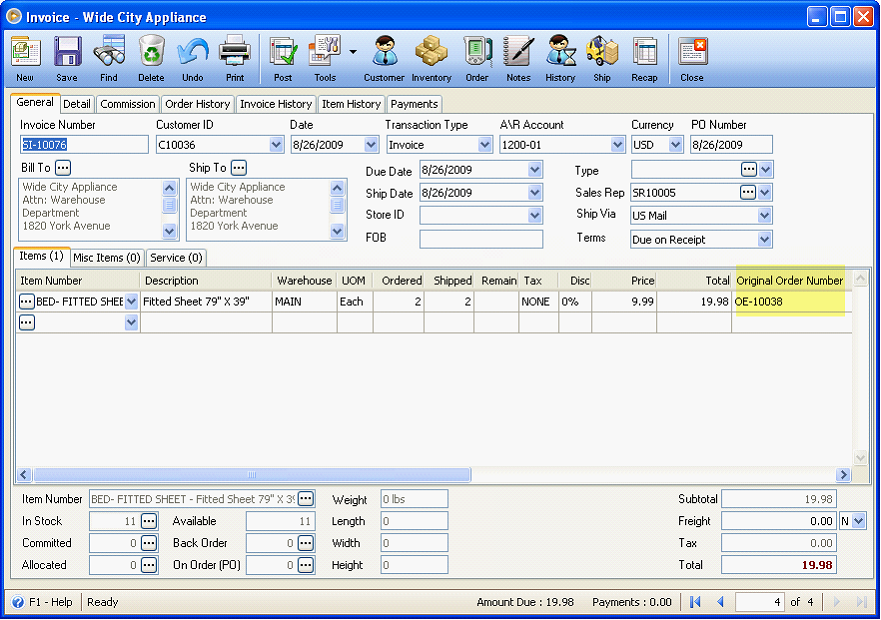Click the F1 - Help icon
This screenshot has width=881, height=620.
pos(18,602)
